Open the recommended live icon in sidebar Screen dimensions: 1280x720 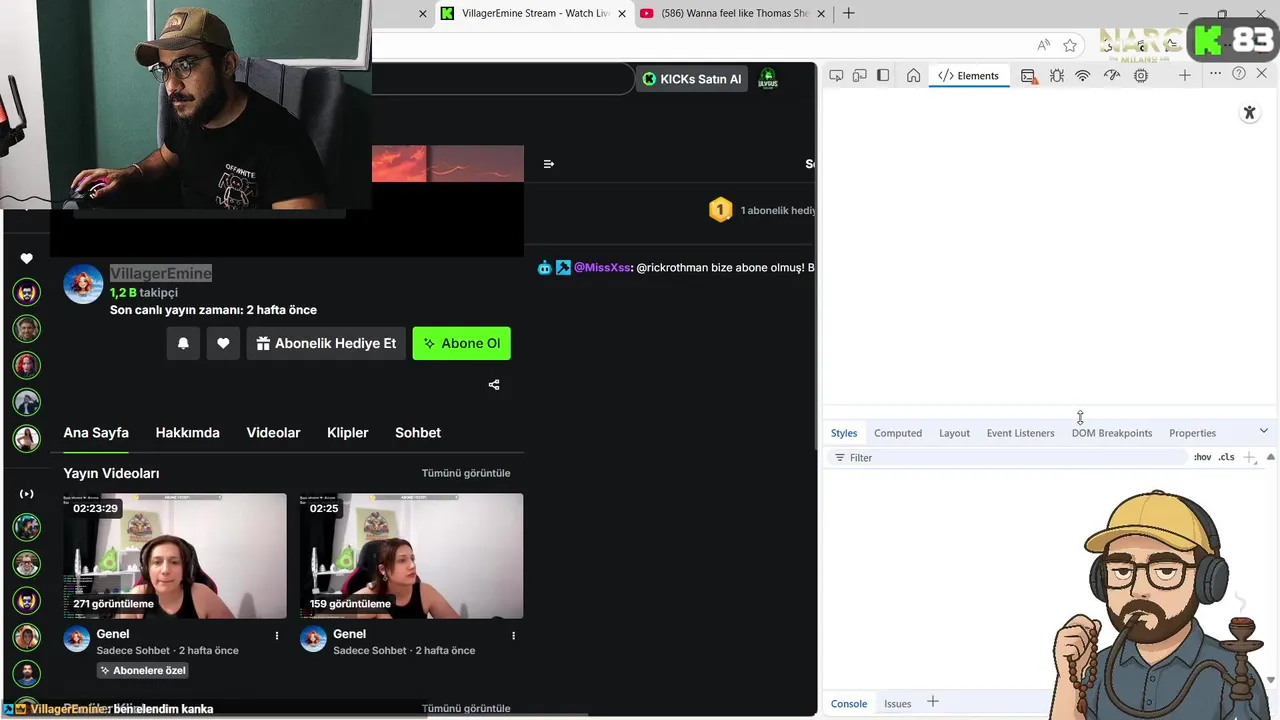pos(27,494)
